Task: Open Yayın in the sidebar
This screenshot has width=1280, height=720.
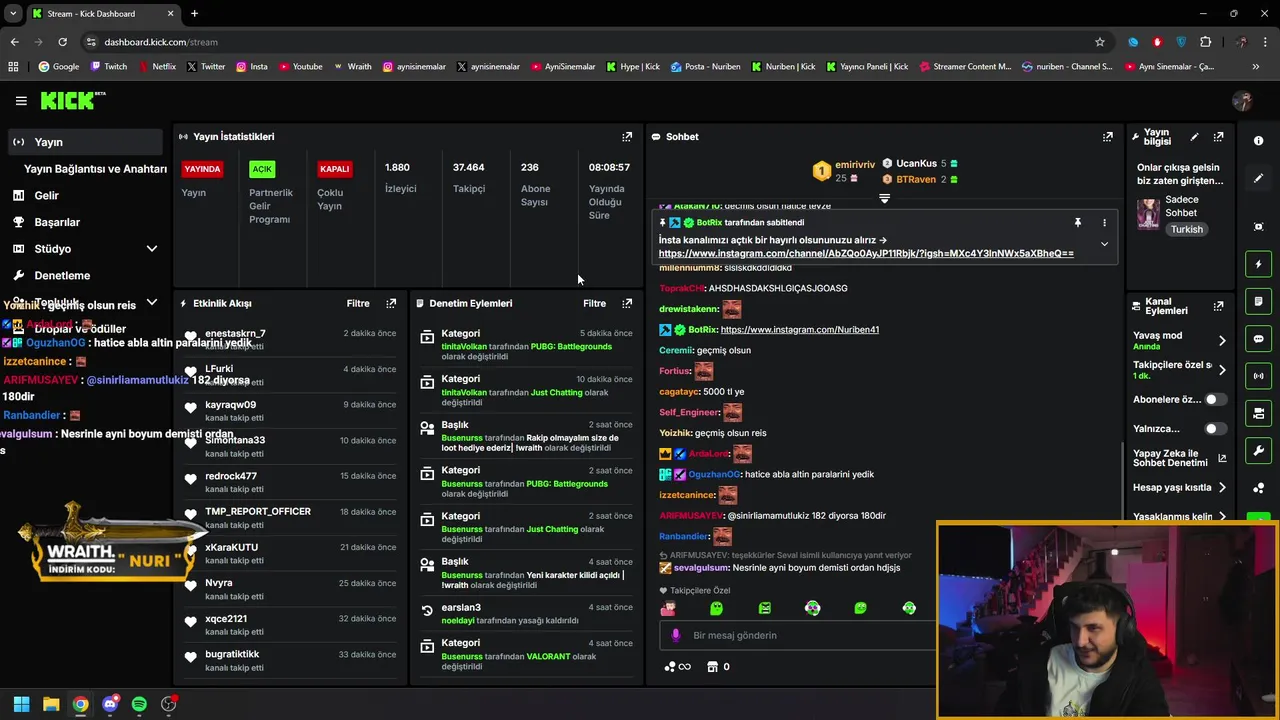Action: 85,142
